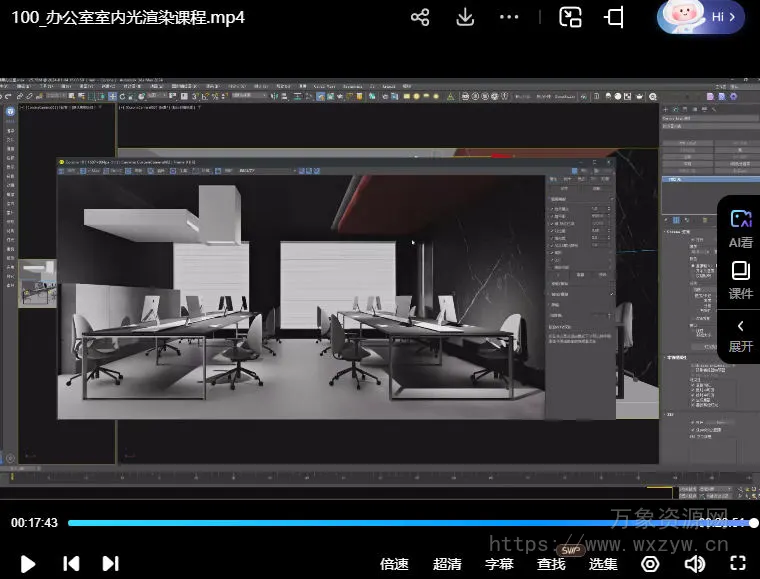The width and height of the screenshot is (760, 579).
Task: Click the video progress bar
Action: pos(400,523)
